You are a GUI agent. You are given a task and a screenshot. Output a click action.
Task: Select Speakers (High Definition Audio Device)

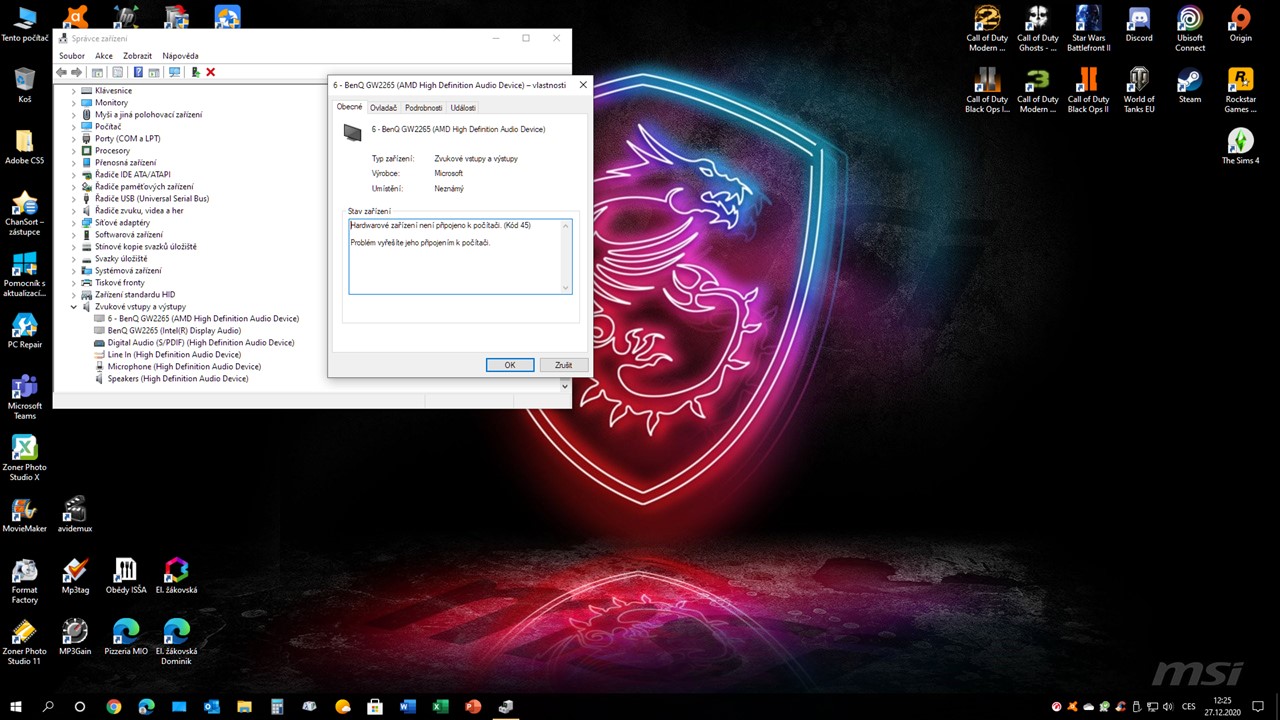coord(178,379)
